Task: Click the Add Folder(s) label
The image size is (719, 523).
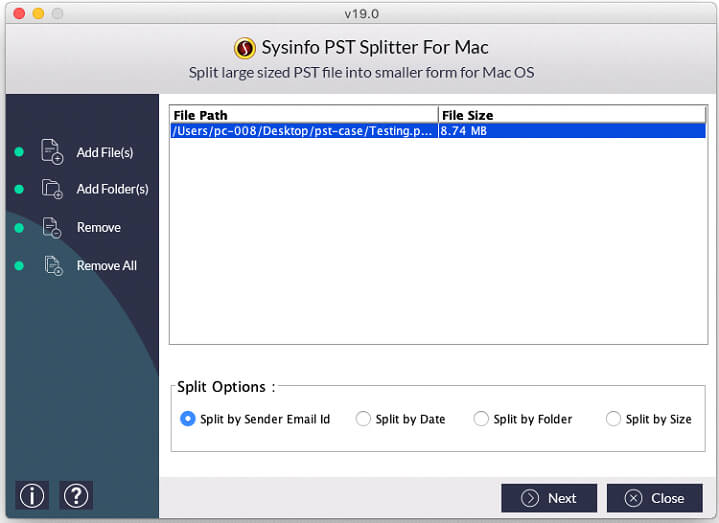Action: (112, 189)
